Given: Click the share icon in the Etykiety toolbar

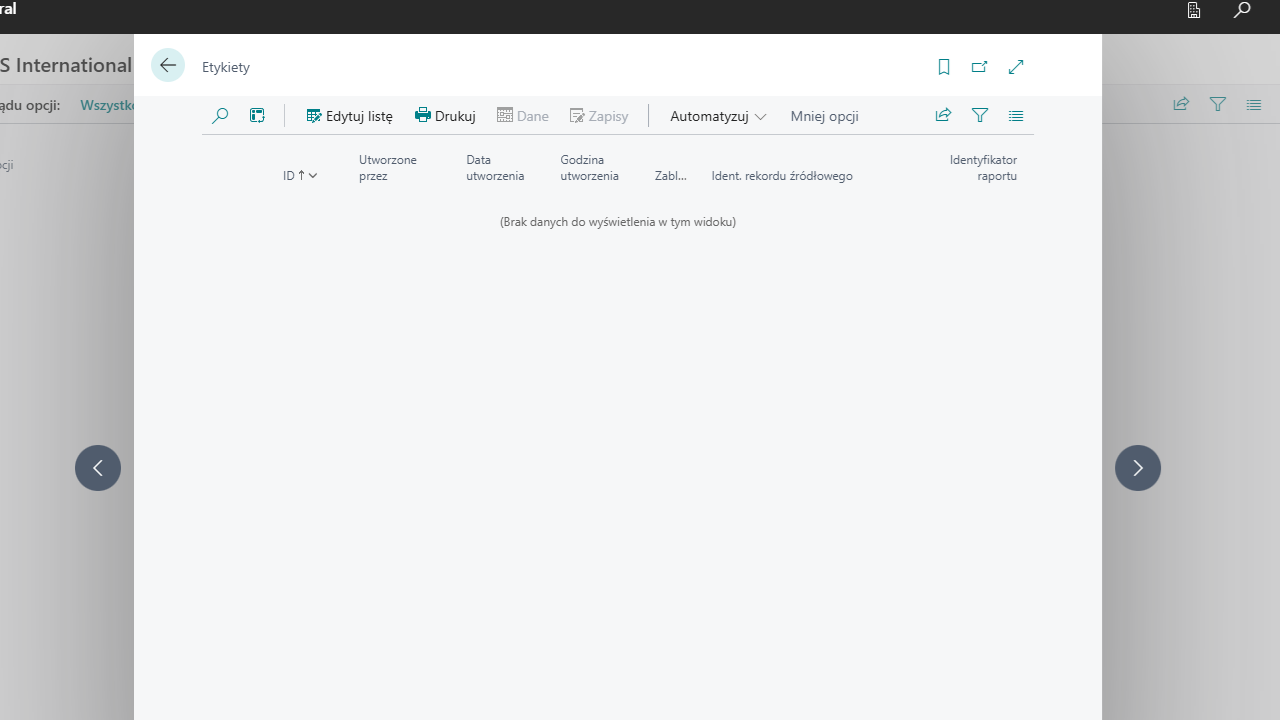Looking at the screenshot, I should (943, 116).
